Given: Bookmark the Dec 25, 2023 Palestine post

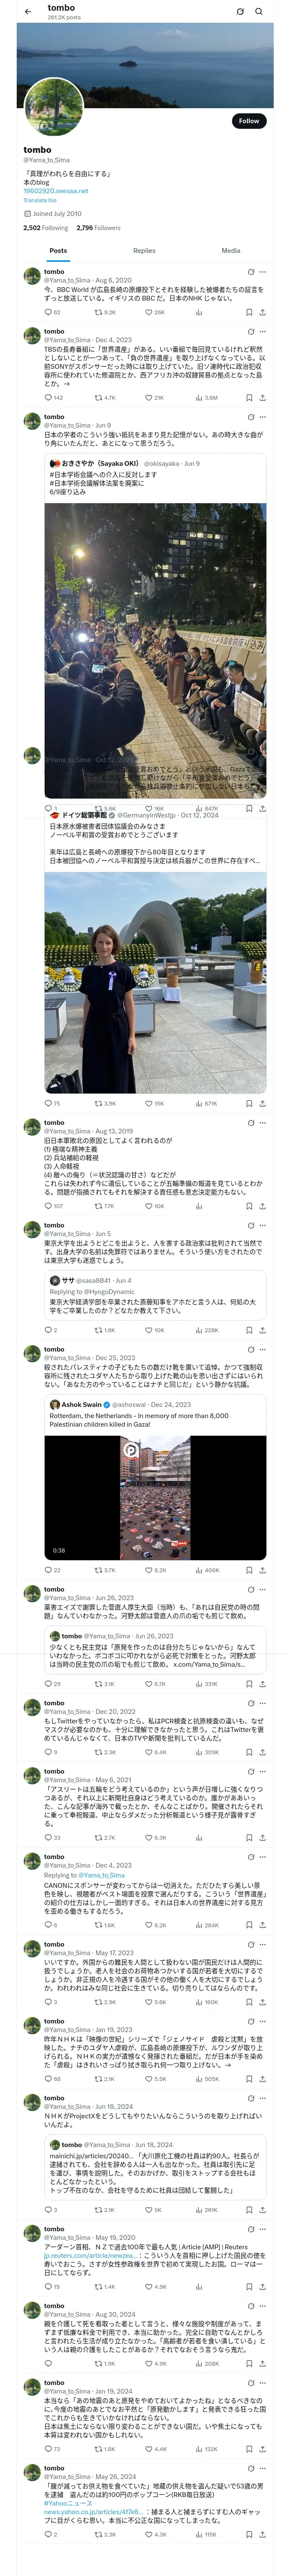Looking at the screenshot, I should pos(249,1570).
